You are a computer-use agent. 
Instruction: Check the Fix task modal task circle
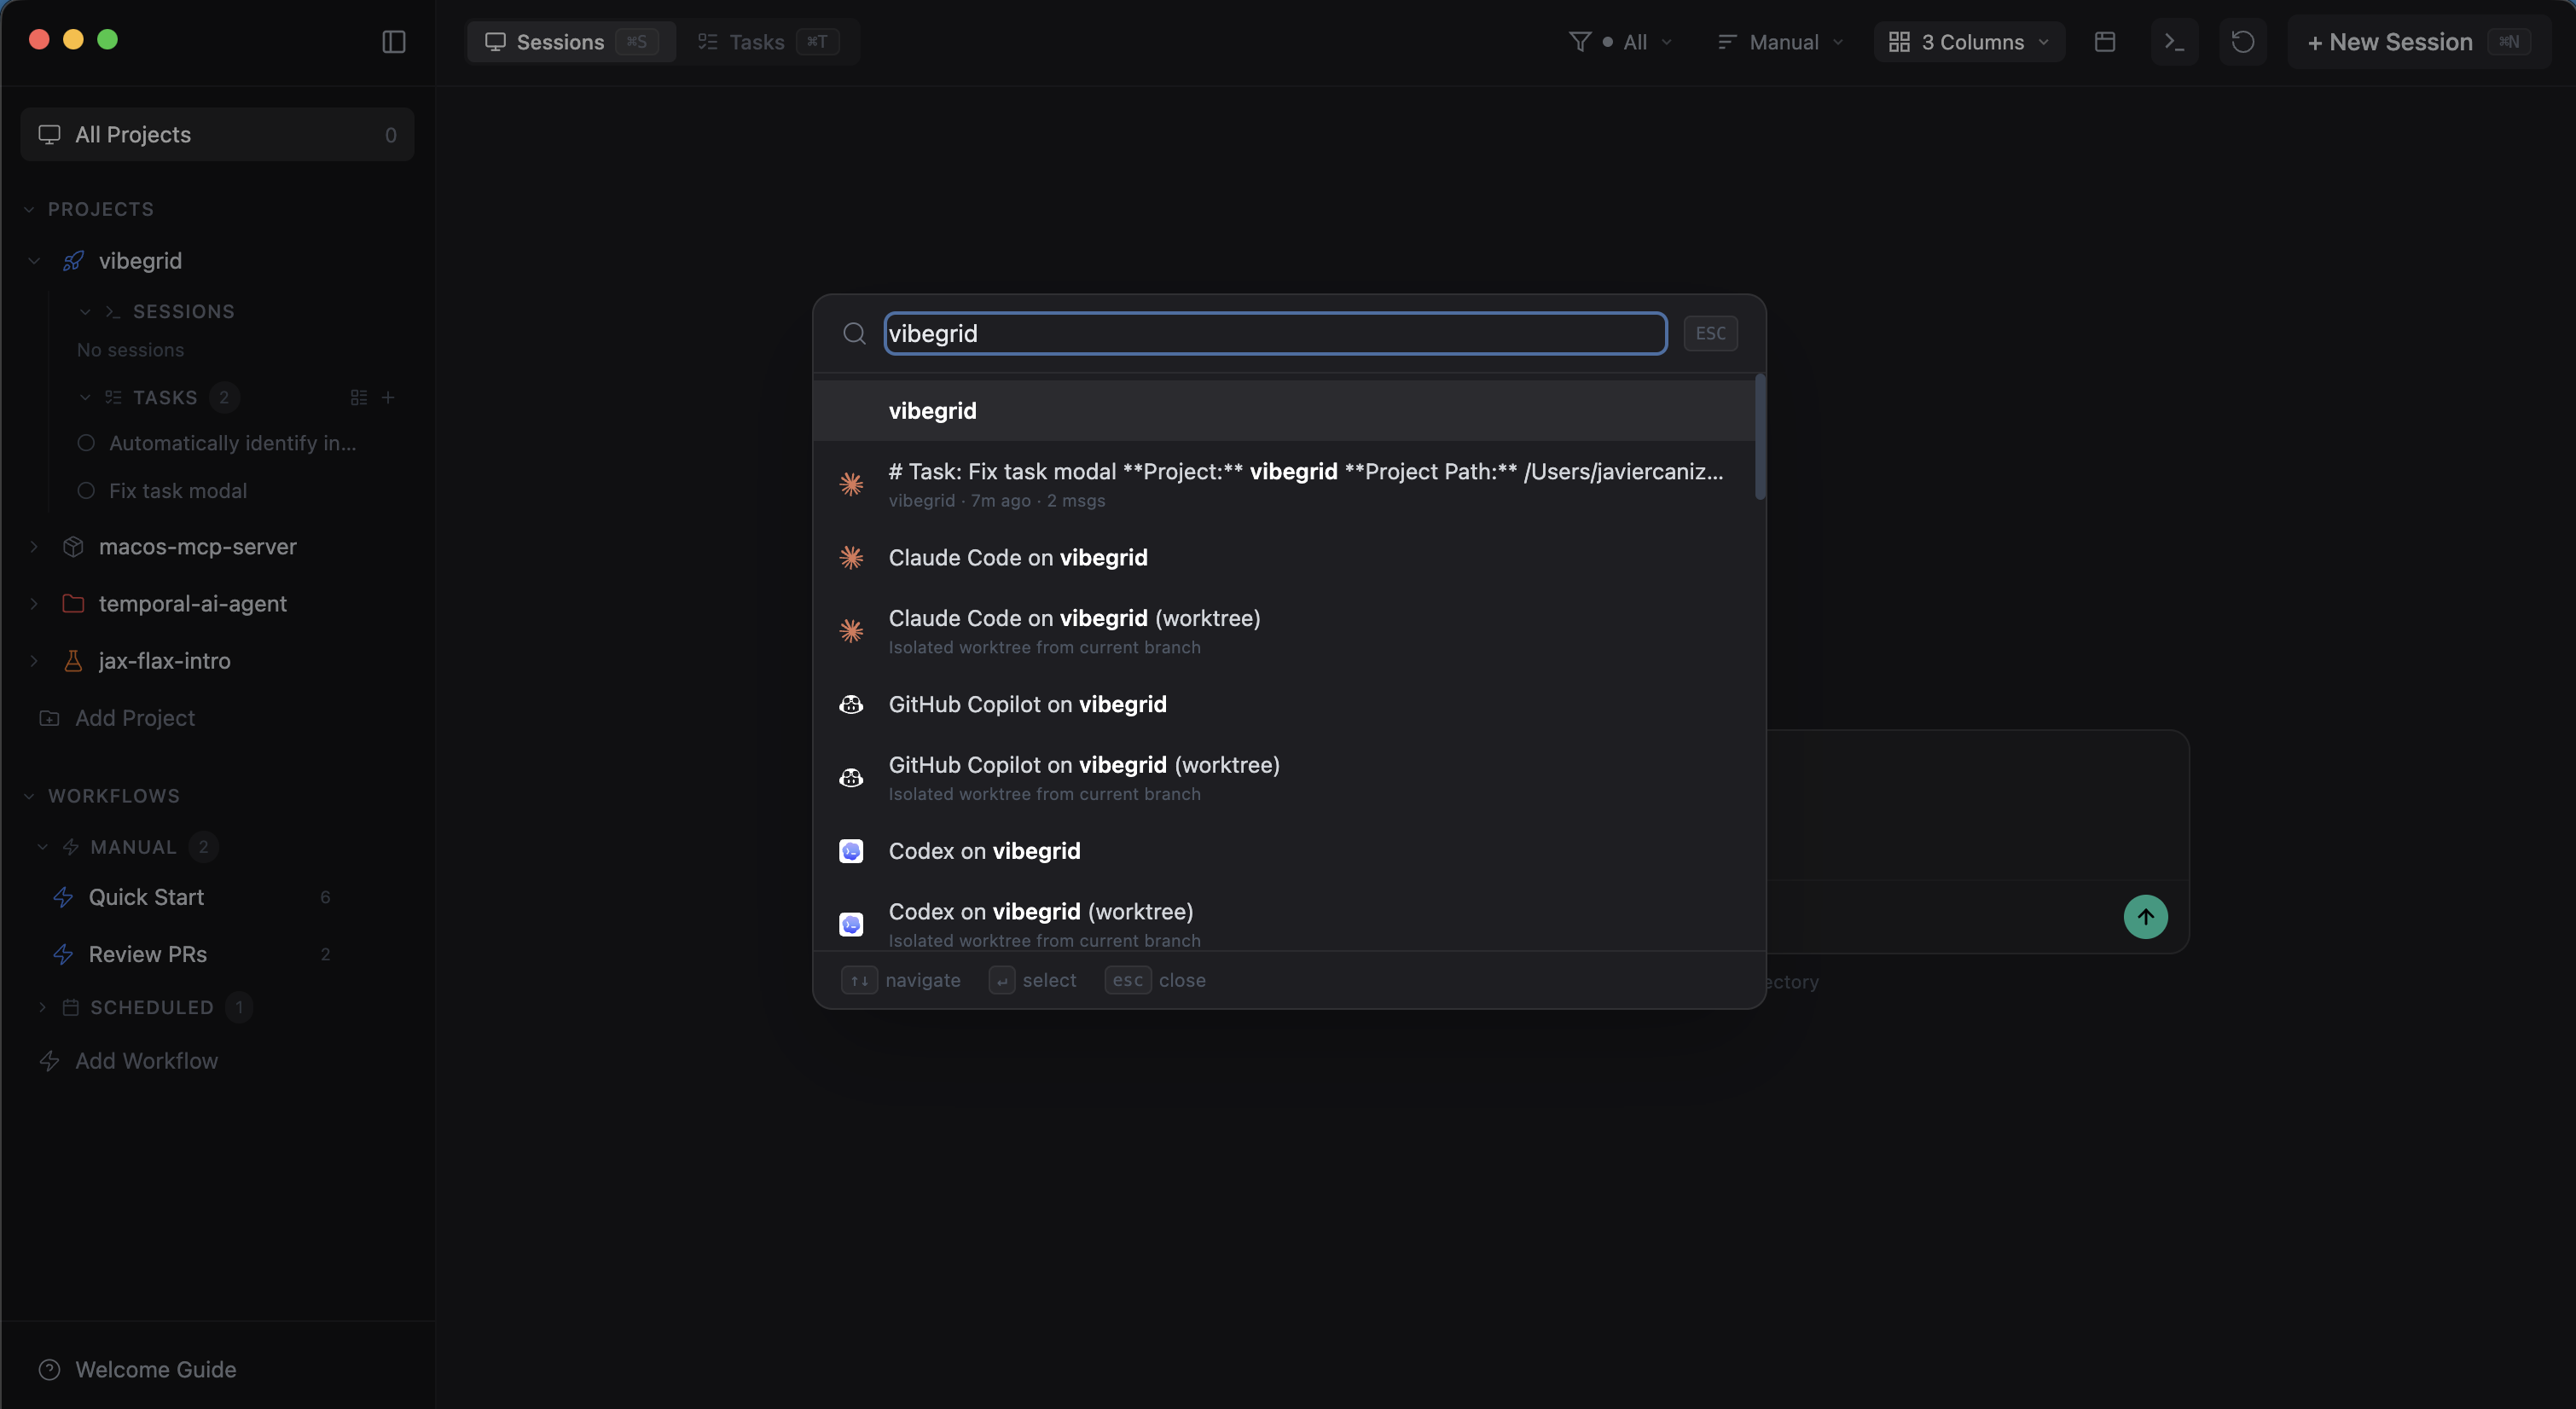[x=86, y=490]
